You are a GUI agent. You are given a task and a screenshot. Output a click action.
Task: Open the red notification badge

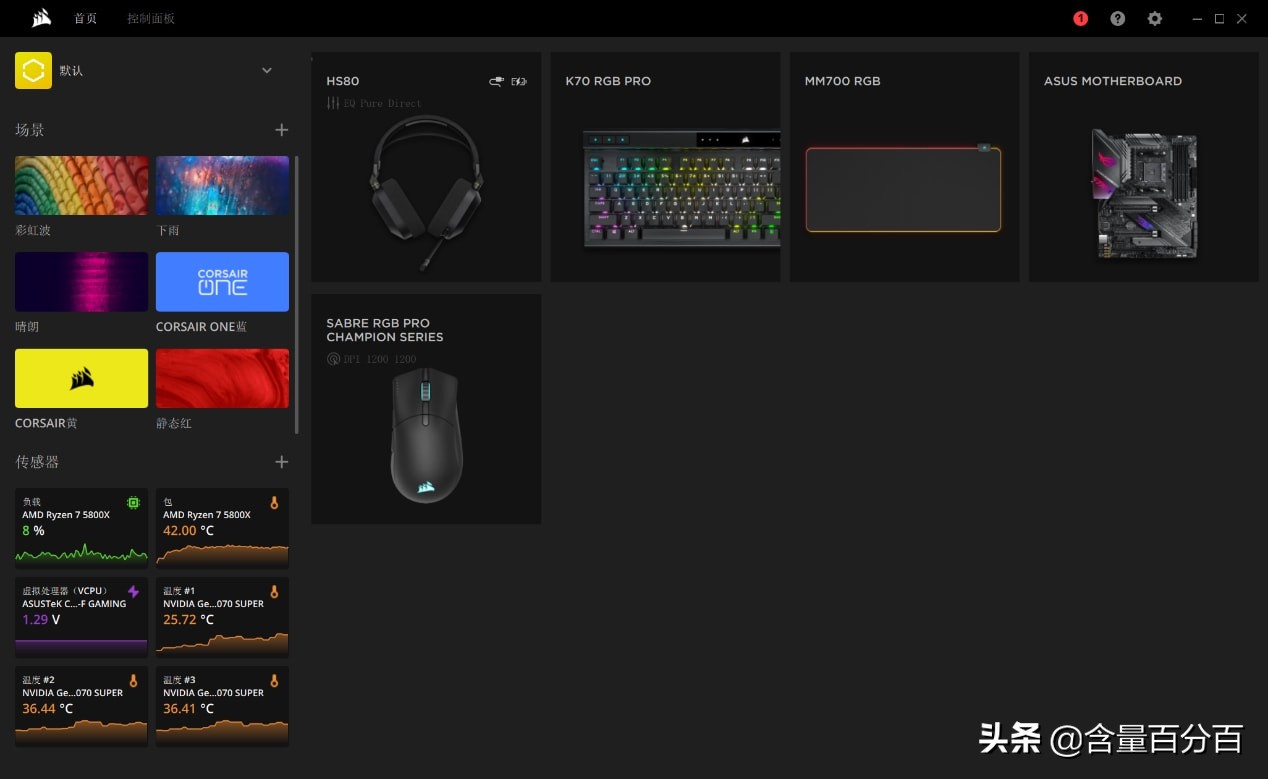tap(1080, 19)
